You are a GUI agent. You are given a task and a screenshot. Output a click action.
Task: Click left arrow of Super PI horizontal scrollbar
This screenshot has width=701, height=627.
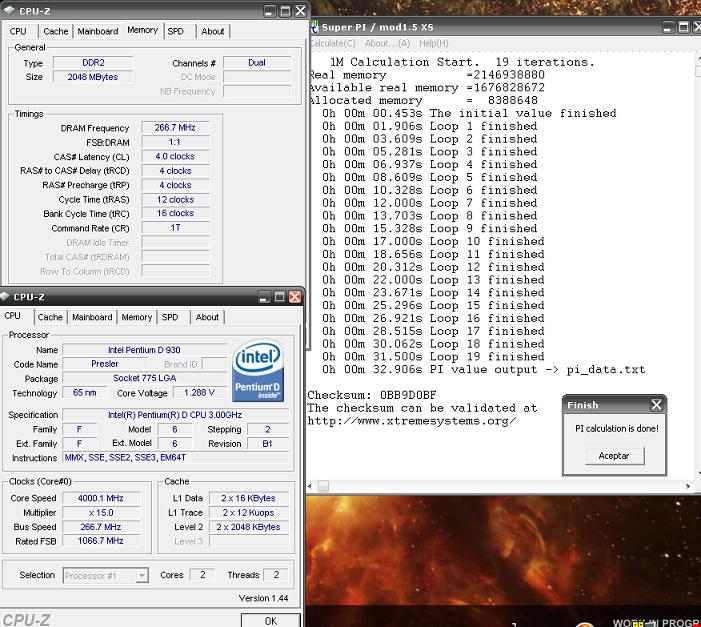pos(310,486)
